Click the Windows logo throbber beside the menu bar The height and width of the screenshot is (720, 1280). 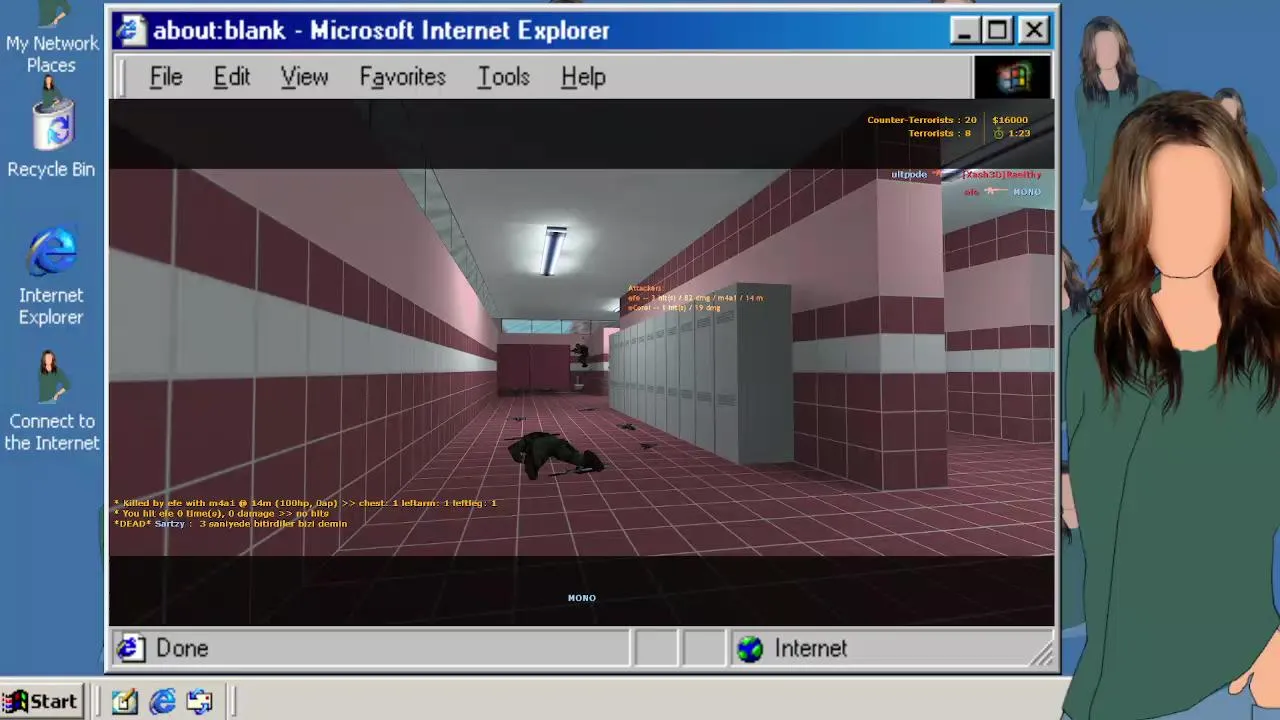tap(1013, 77)
